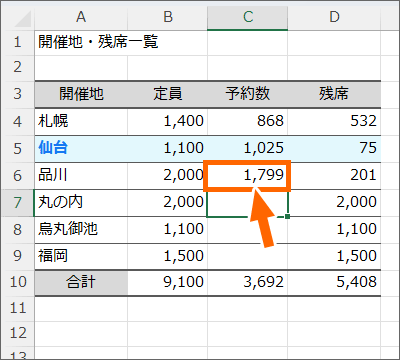Select column C header
The height and width of the screenshot is (360, 400).
247,17
